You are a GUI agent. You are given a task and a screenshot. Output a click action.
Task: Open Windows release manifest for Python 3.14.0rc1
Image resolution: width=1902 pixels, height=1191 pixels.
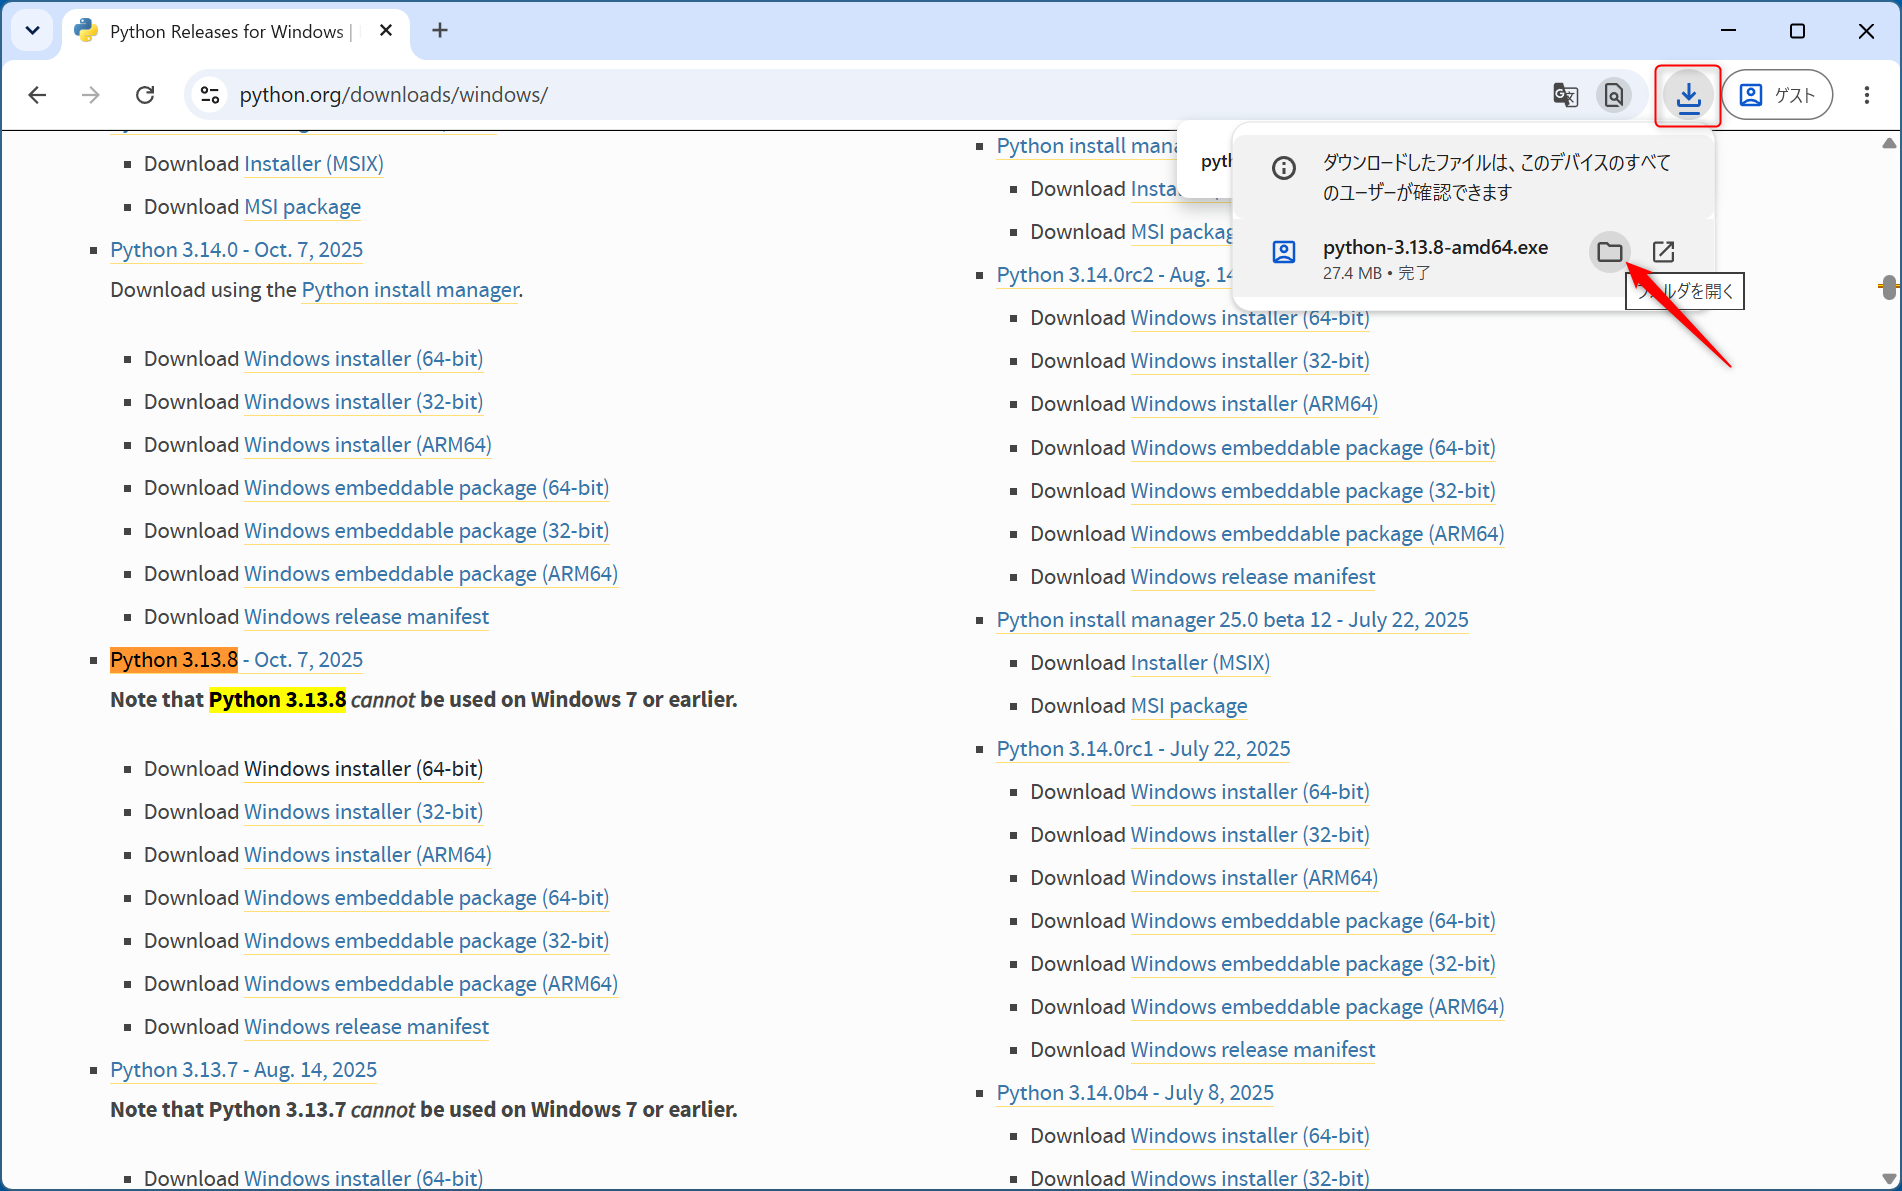coord(1253,1050)
